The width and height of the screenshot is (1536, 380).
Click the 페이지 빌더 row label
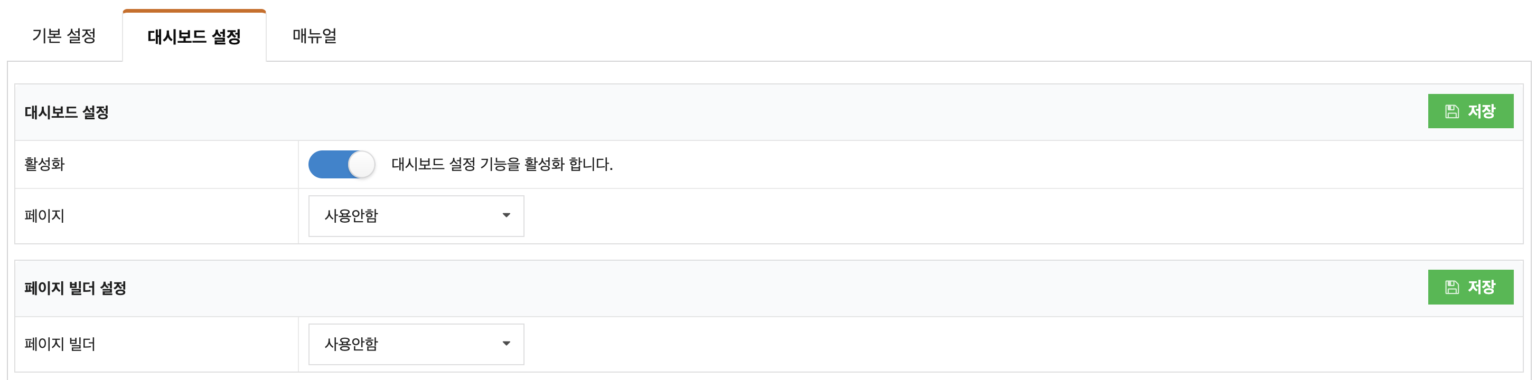(x=60, y=344)
